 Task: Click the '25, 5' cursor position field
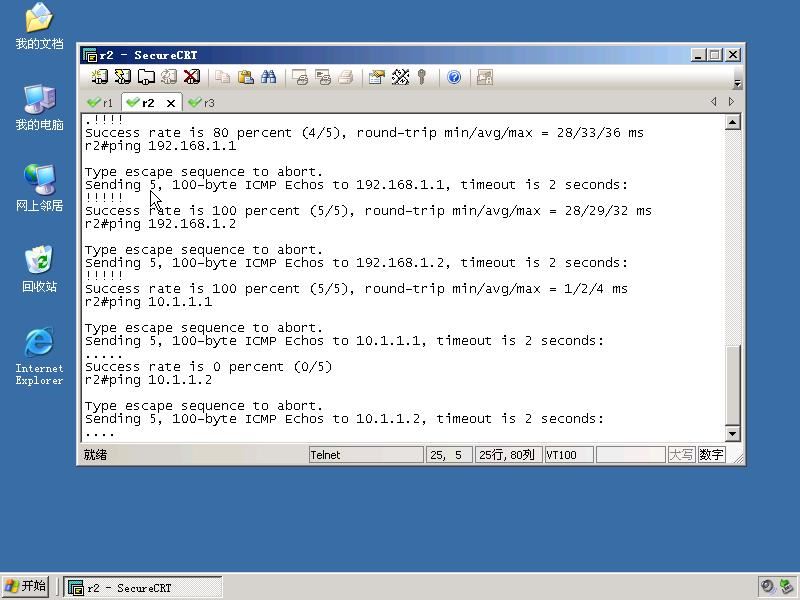pyautogui.click(x=448, y=455)
